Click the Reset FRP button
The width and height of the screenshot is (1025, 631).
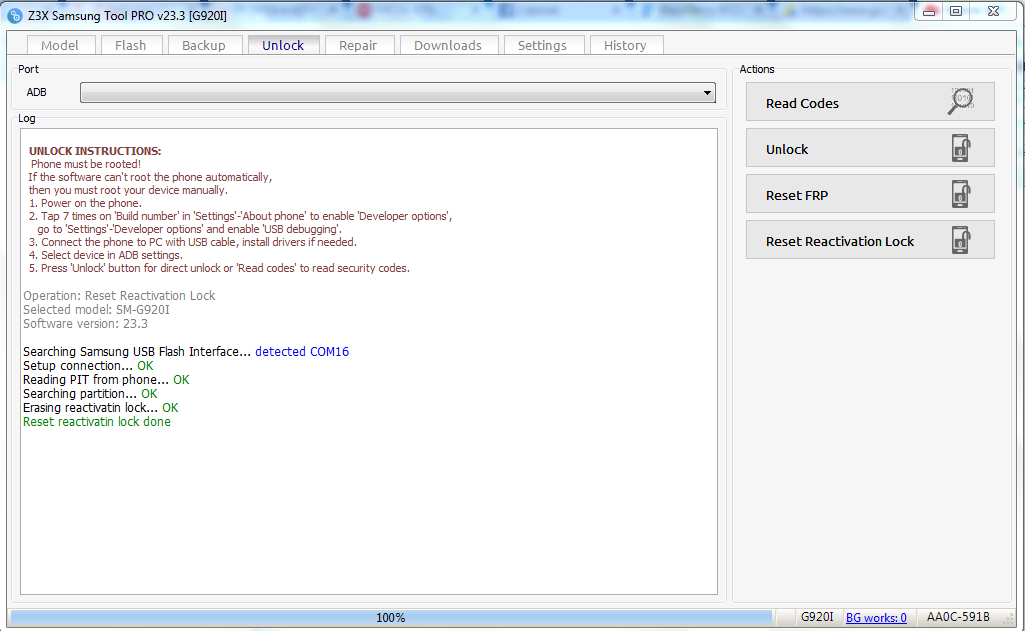pos(869,194)
